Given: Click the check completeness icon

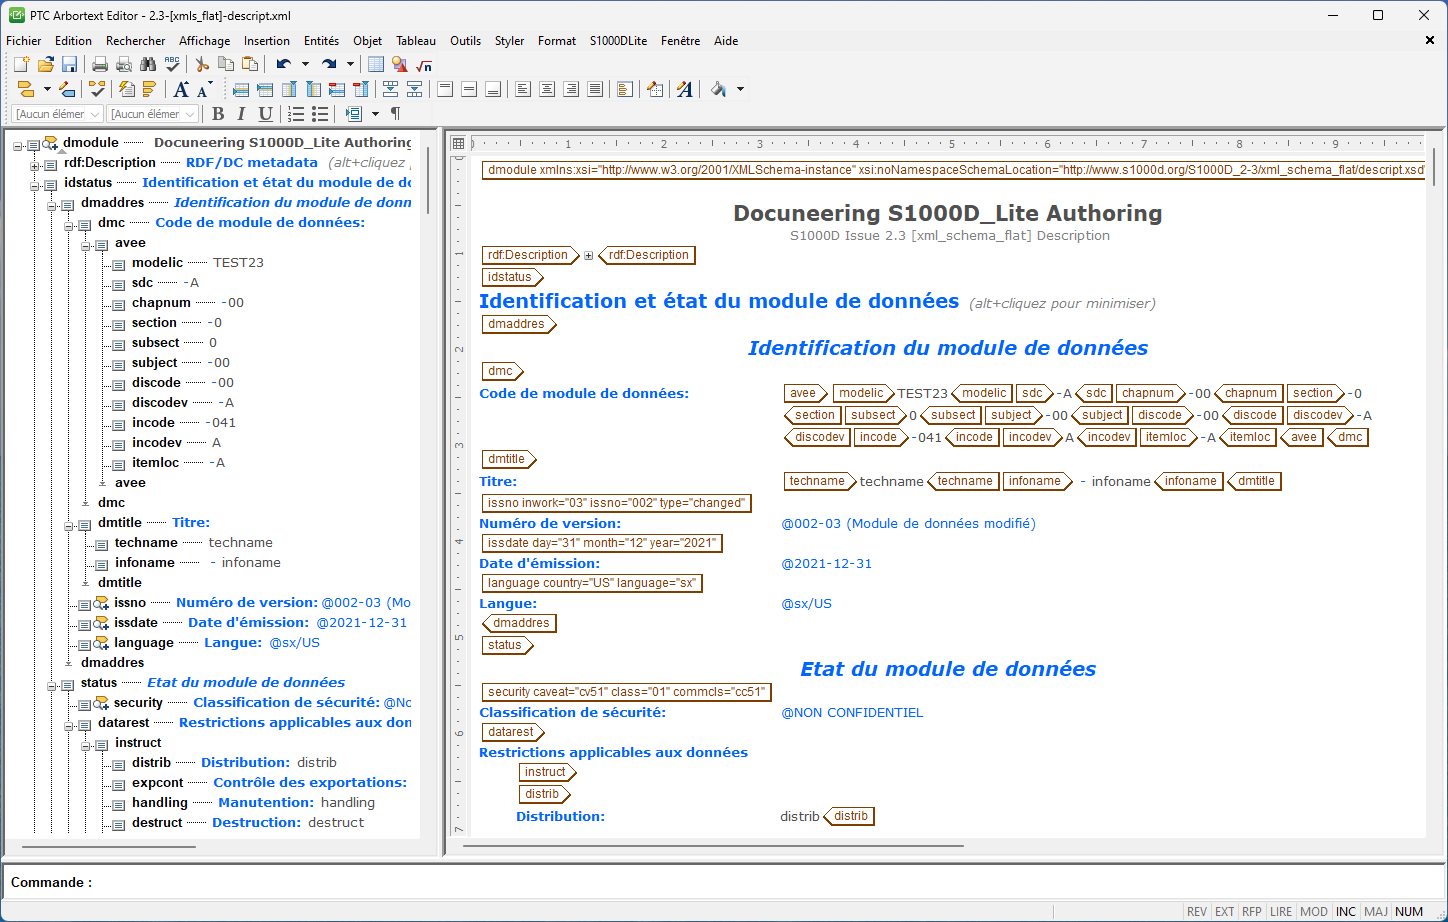Looking at the screenshot, I should [97, 89].
